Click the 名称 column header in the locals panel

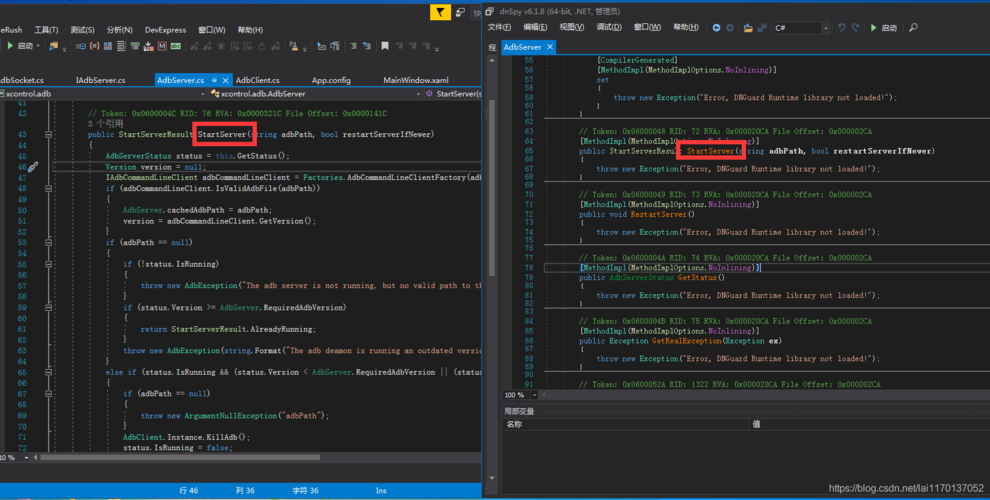tap(514, 424)
